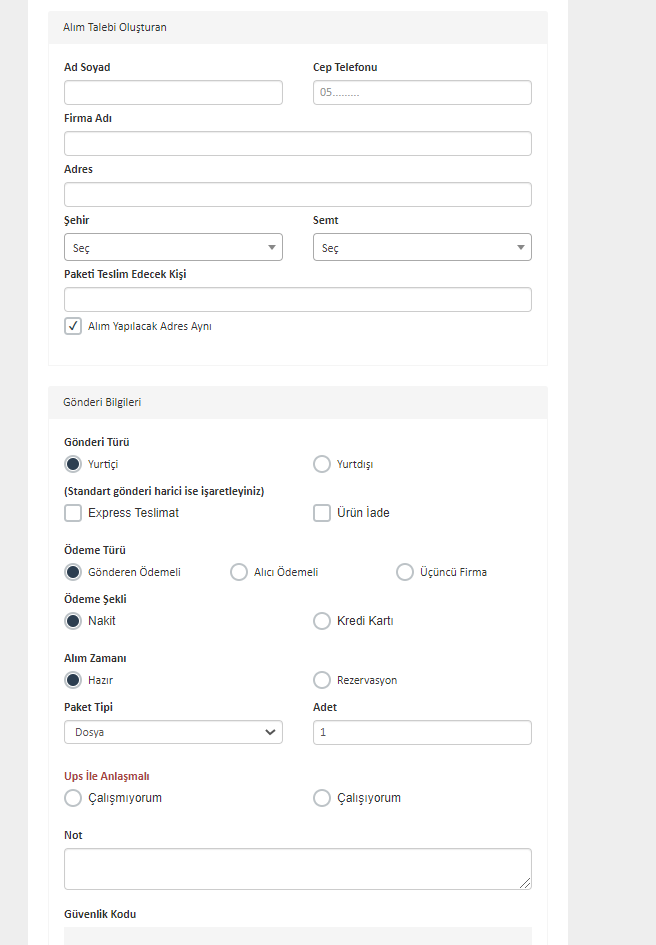Open the Semt dropdown

click(422, 247)
